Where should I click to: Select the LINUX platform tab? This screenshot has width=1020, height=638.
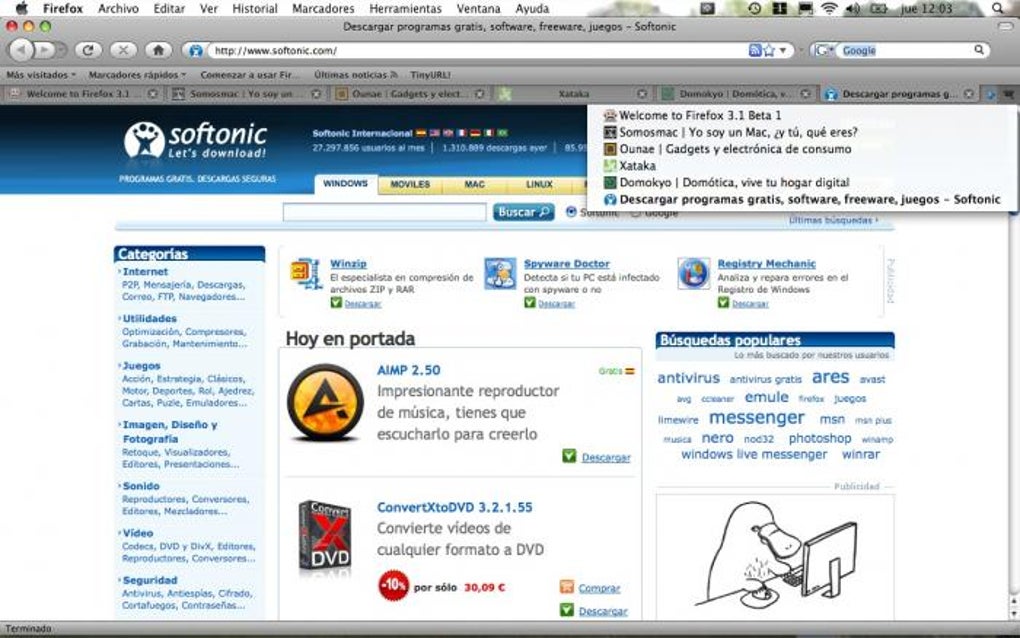(539, 185)
